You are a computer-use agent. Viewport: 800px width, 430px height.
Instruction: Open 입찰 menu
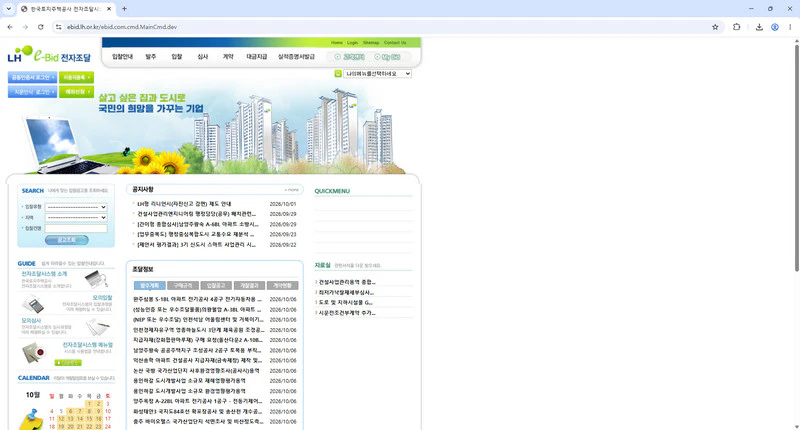(177, 57)
